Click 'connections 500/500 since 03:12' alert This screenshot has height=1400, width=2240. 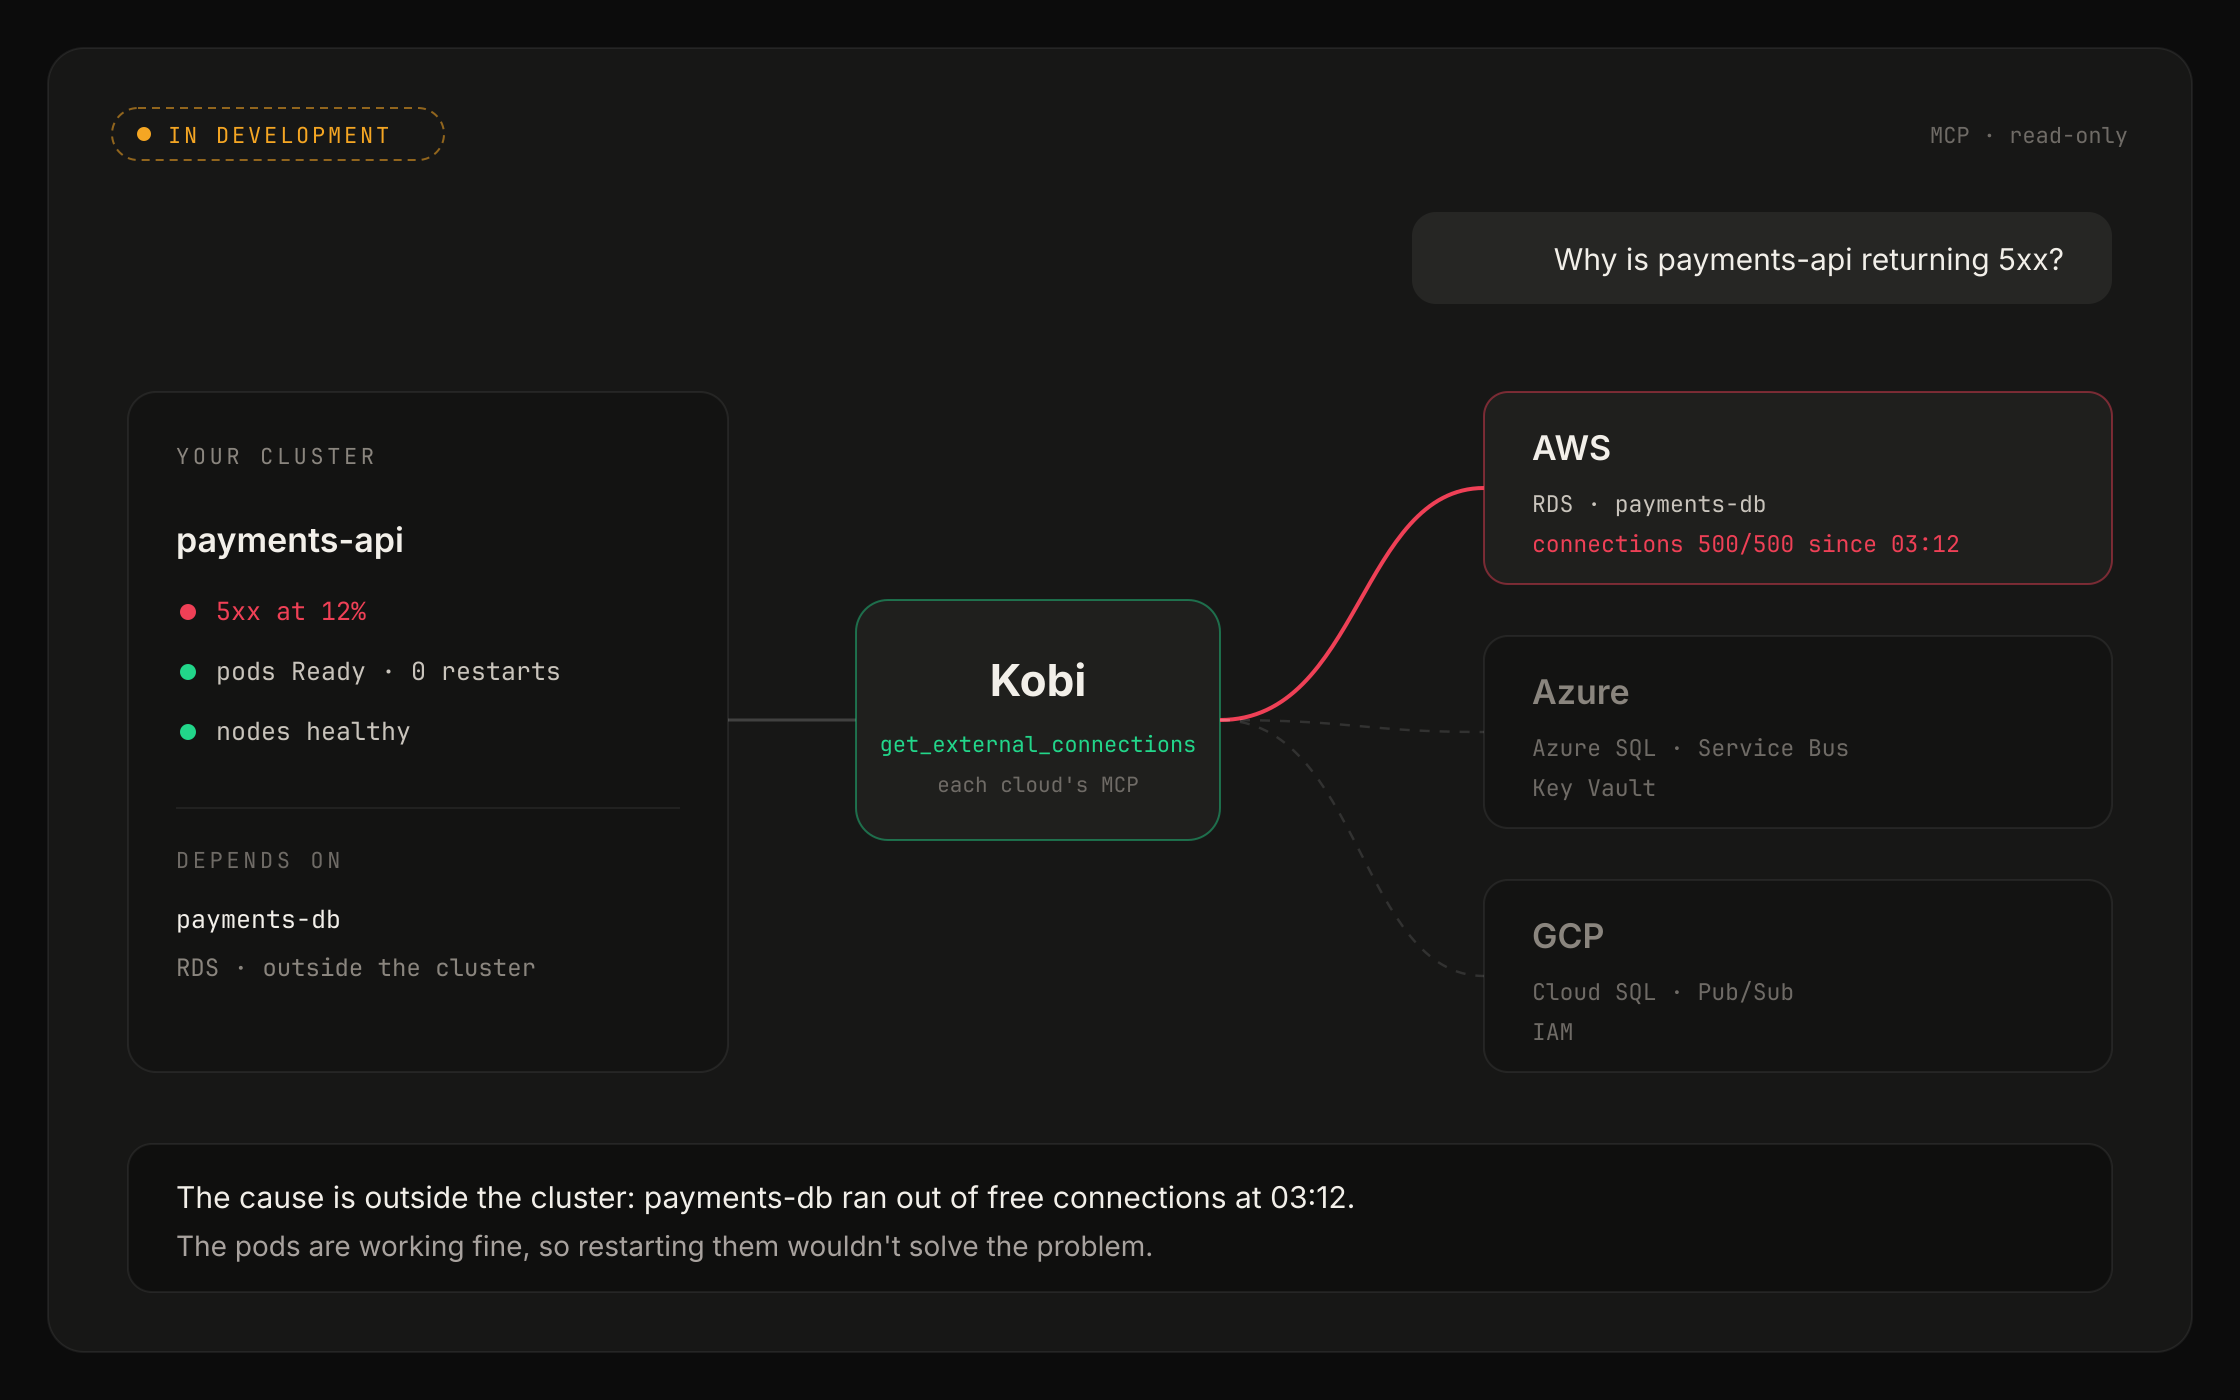(1746, 545)
